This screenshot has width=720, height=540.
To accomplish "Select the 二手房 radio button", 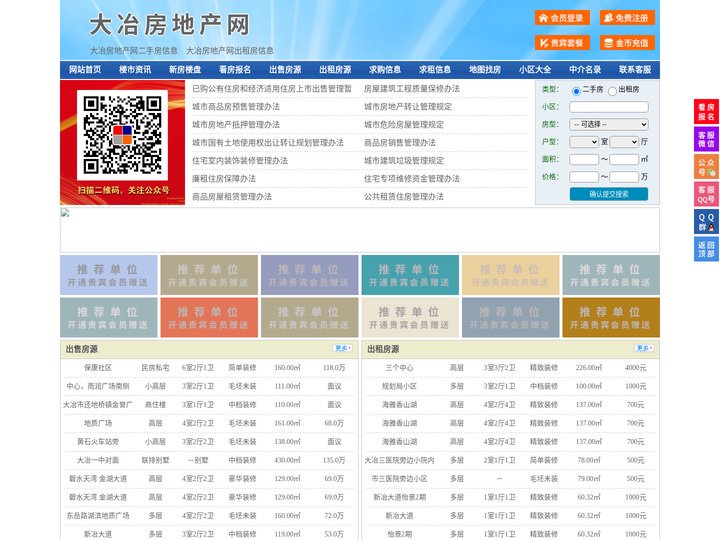I will pyautogui.click(x=576, y=91).
